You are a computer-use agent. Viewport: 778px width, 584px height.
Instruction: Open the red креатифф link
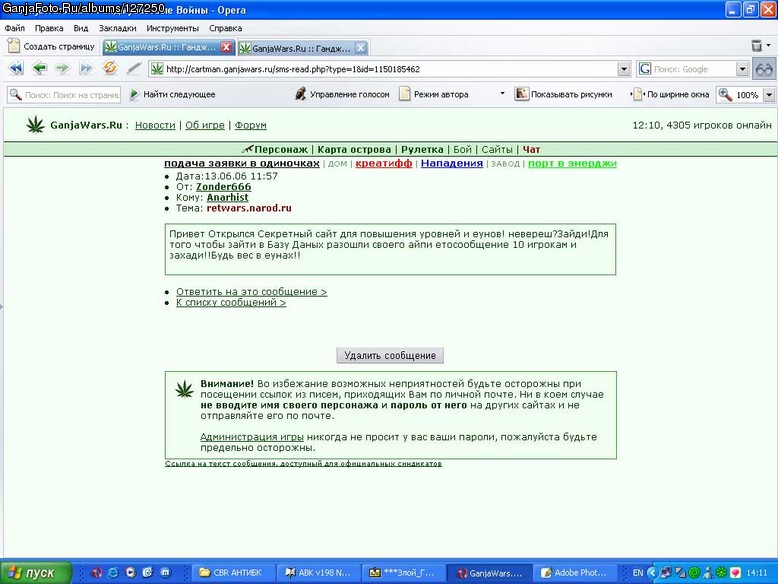coord(384,163)
